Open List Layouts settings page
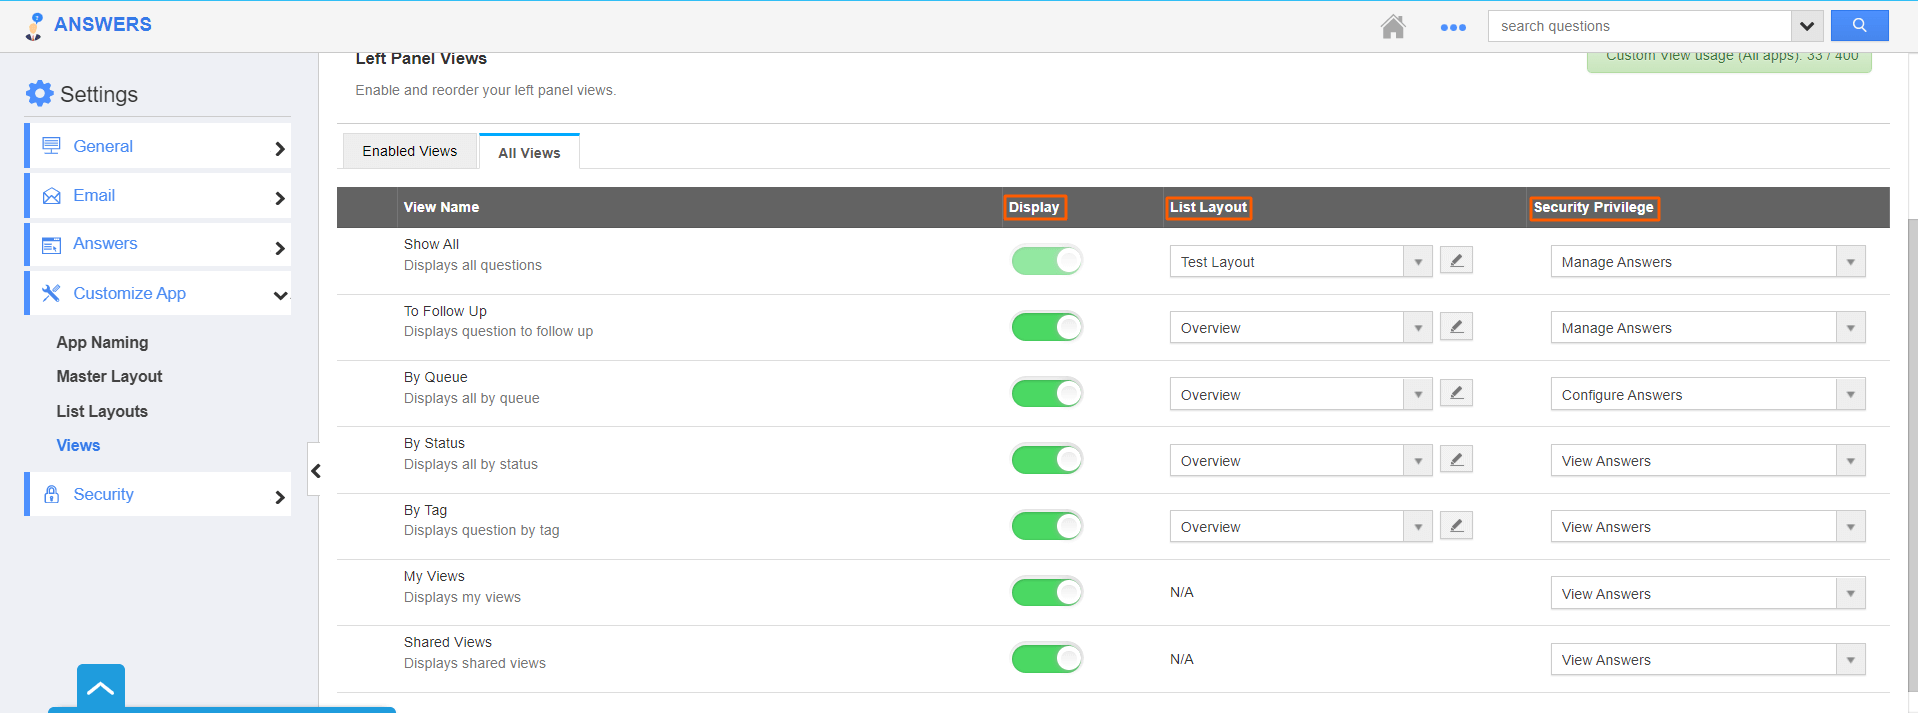Image resolution: width=1918 pixels, height=713 pixels. [x=102, y=411]
